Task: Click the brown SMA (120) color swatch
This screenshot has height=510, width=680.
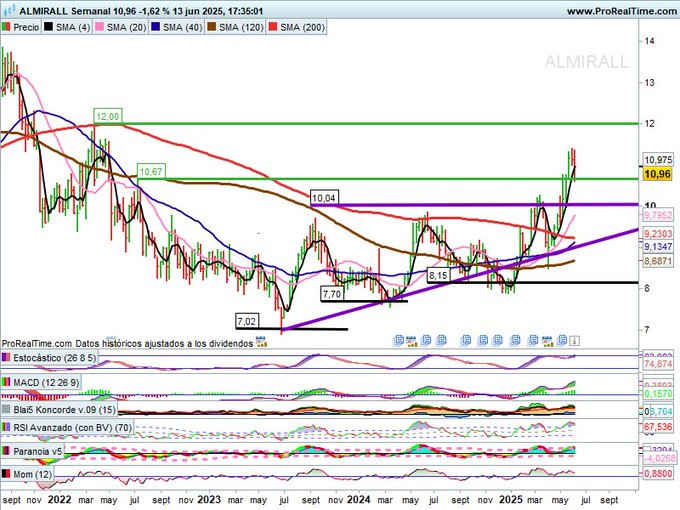Action: pyautogui.click(x=212, y=27)
